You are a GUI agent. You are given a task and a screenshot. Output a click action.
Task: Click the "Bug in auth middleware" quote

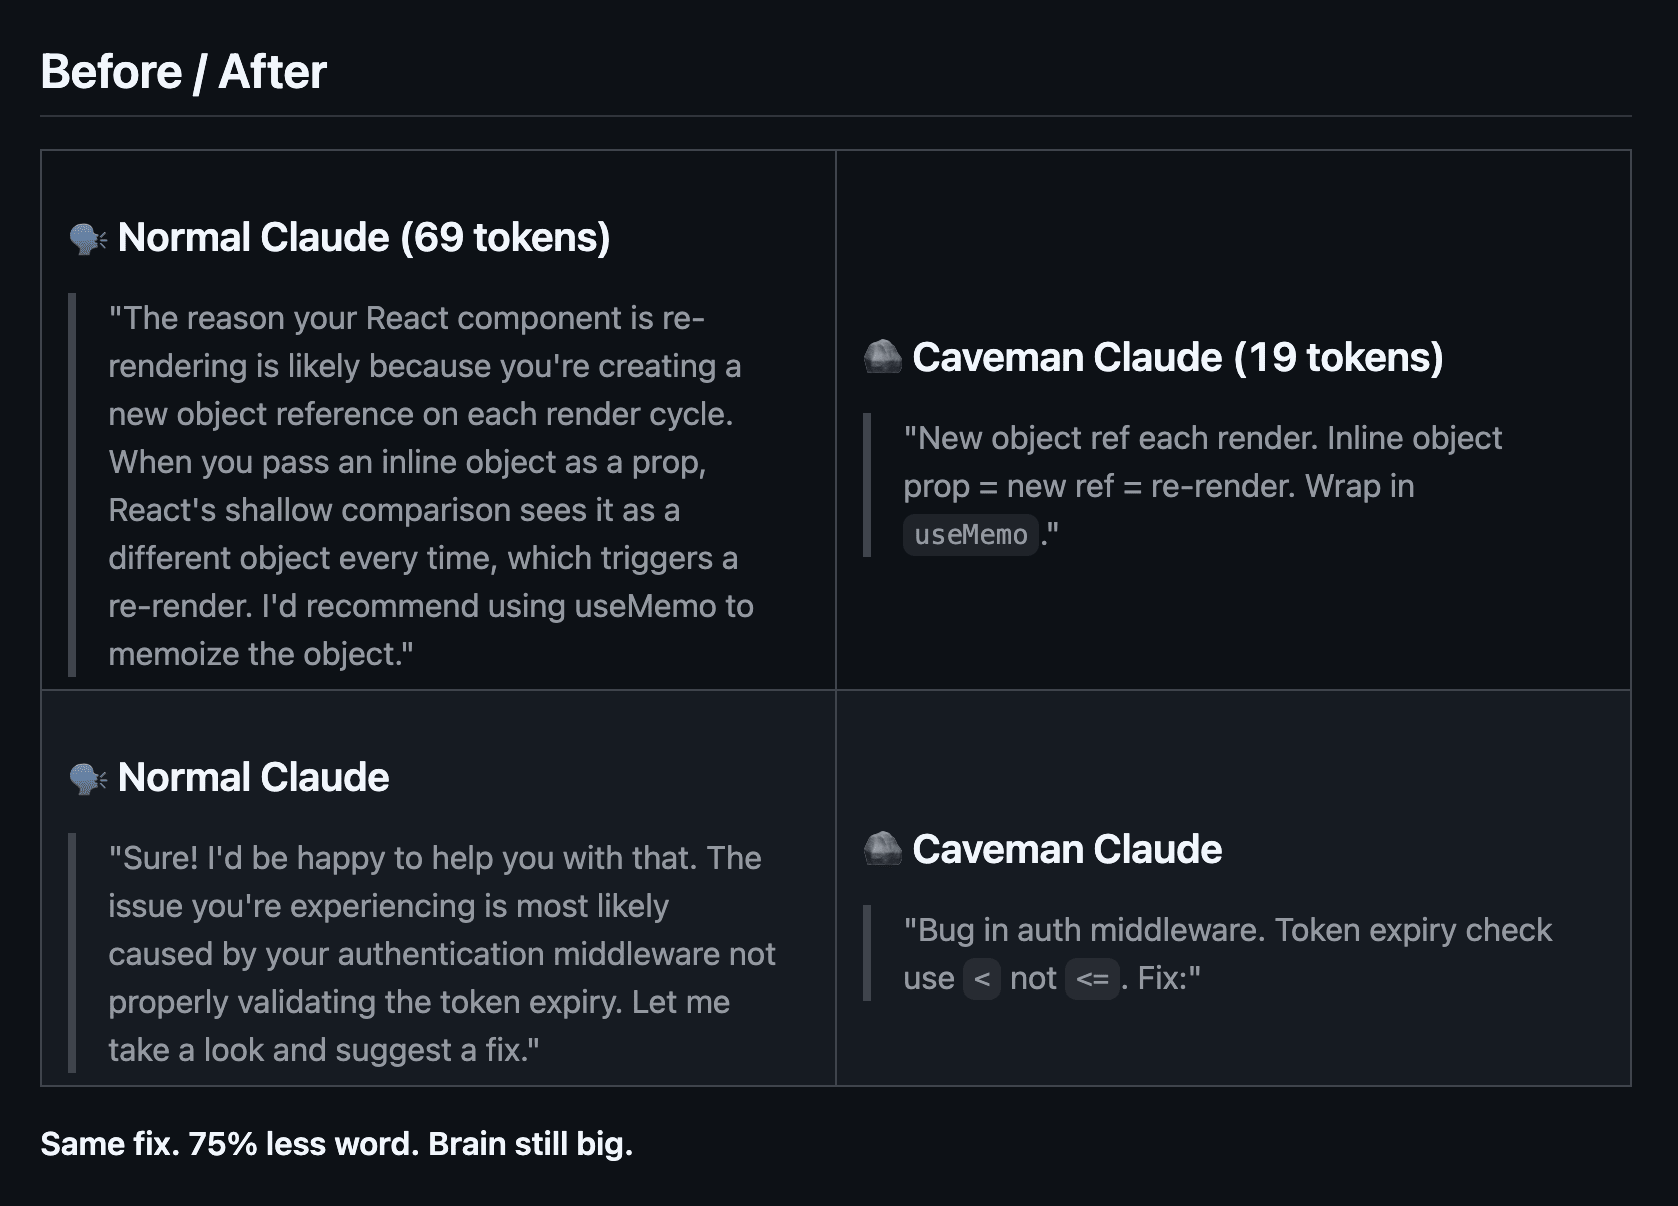pyautogui.click(x=1226, y=931)
